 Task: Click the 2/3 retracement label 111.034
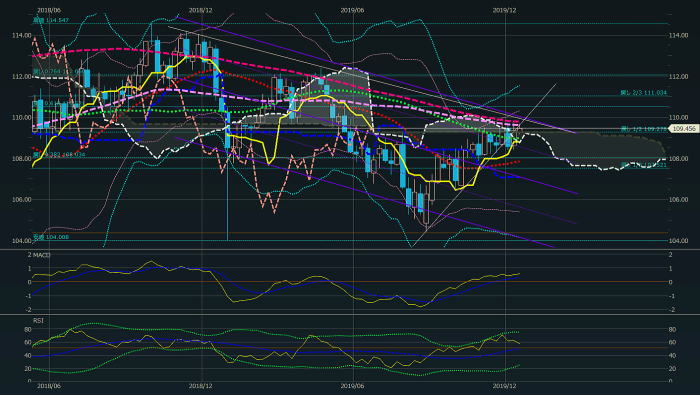643,93
